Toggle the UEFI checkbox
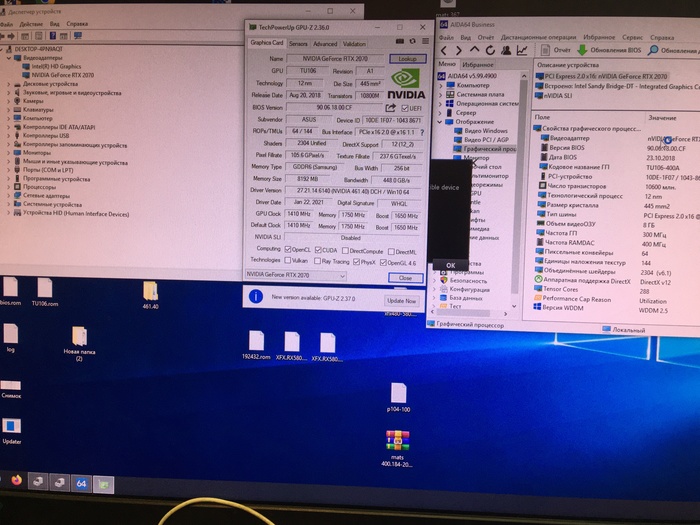 coord(404,108)
